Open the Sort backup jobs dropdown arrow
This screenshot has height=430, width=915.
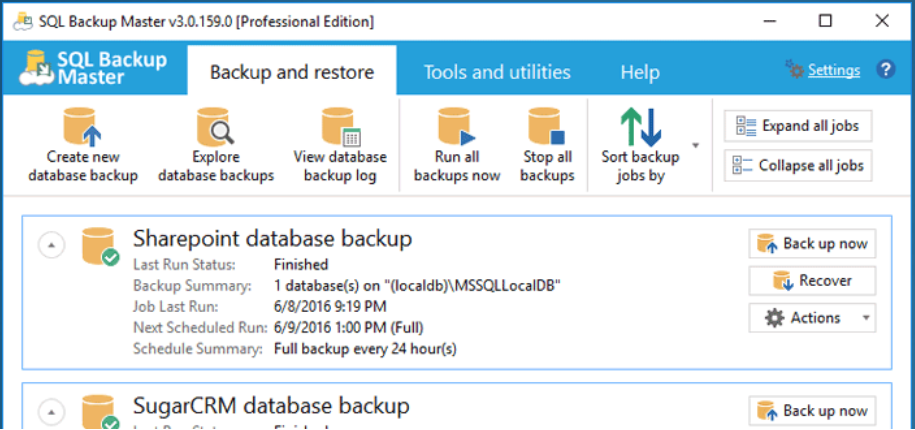coord(695,145)
